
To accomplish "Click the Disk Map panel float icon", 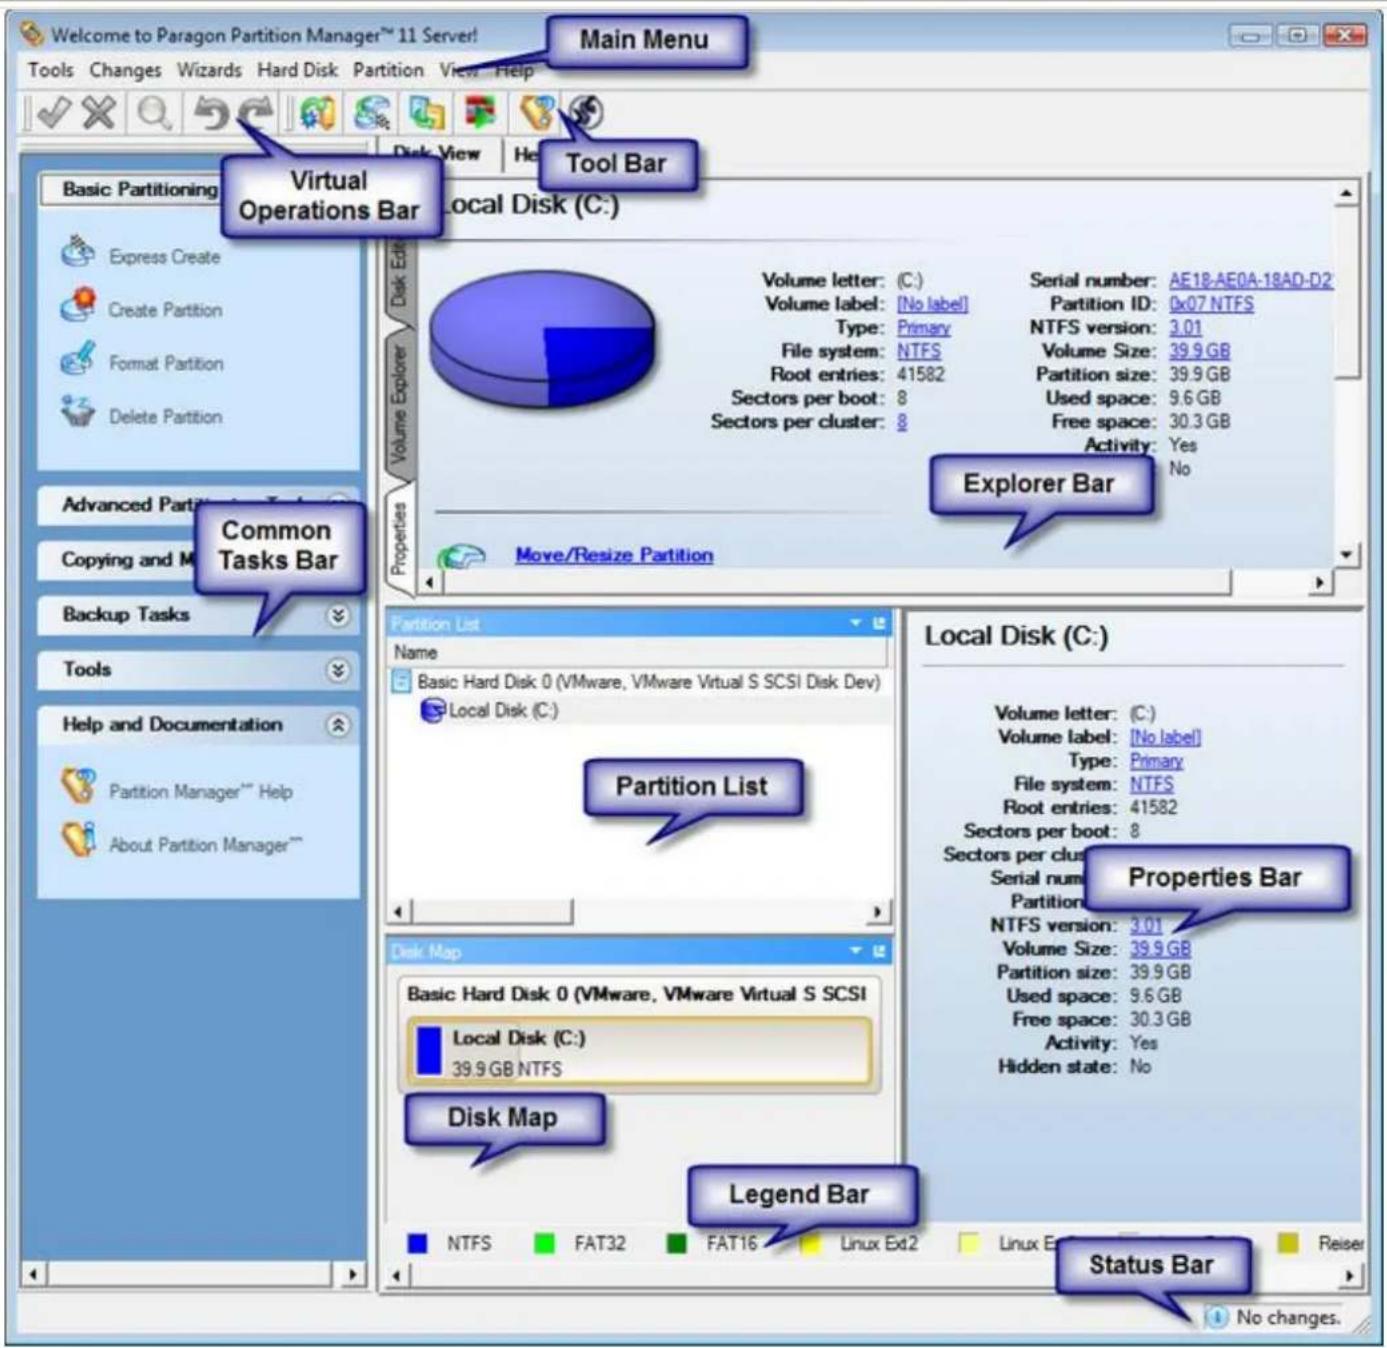I will point(879,951).
